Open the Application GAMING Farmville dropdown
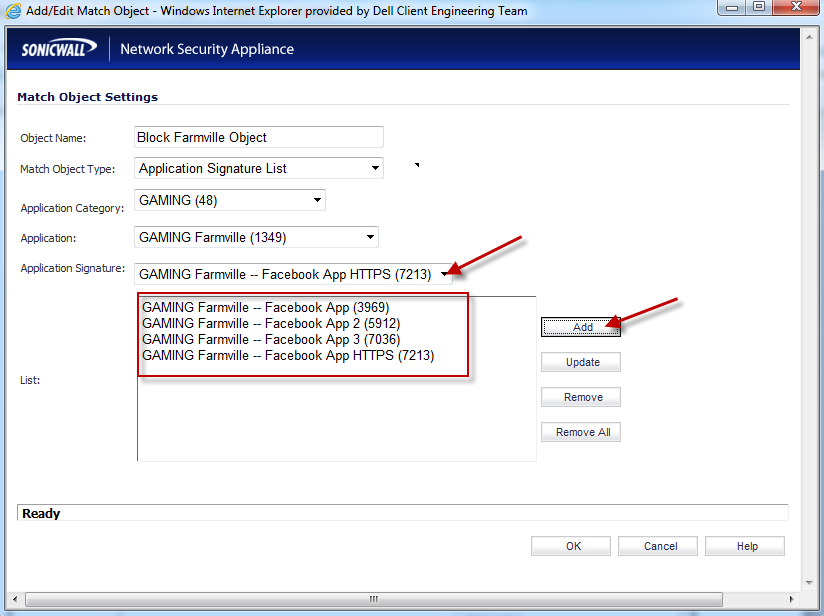This screenshot has width=824, height=616. tap(256, 237)
